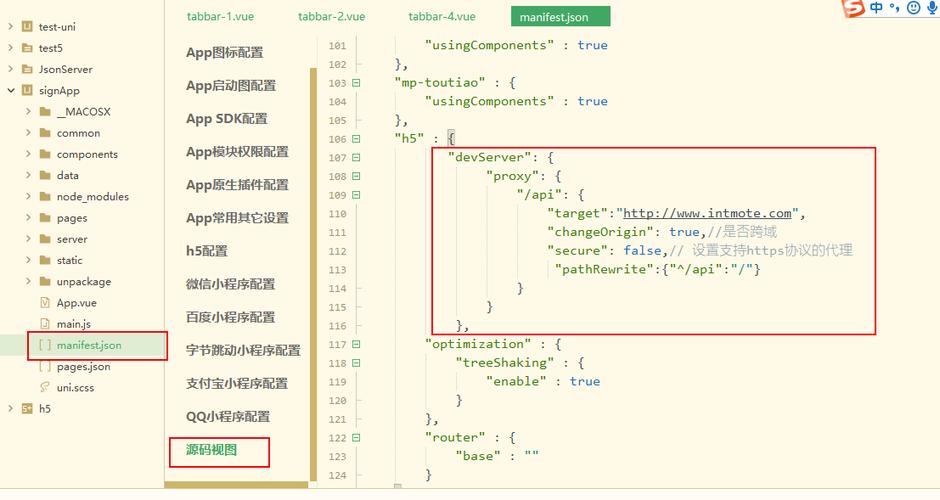Image resolution: width=940 pixels, height=500 pixels.
Task: Click the test5 folder icon
Action: [27, 48]
